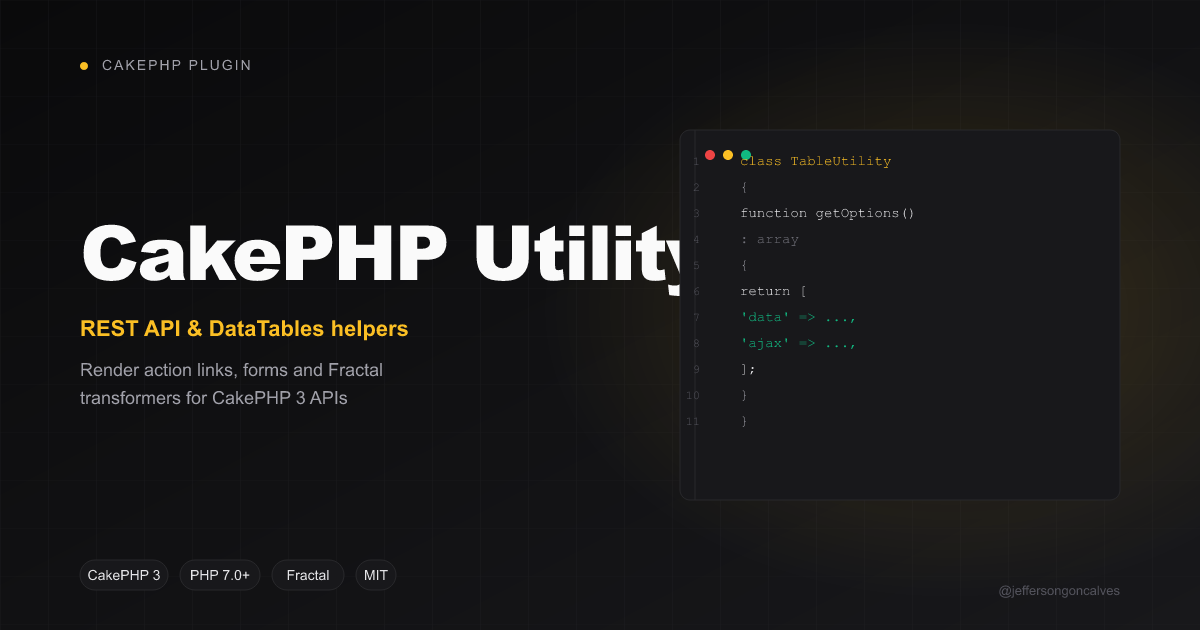Open the @jeffersongoncalves handle
Image resolution: width=1200 pixels, height=630 pixels.
pyautogui.click(x=1059, y=591)
